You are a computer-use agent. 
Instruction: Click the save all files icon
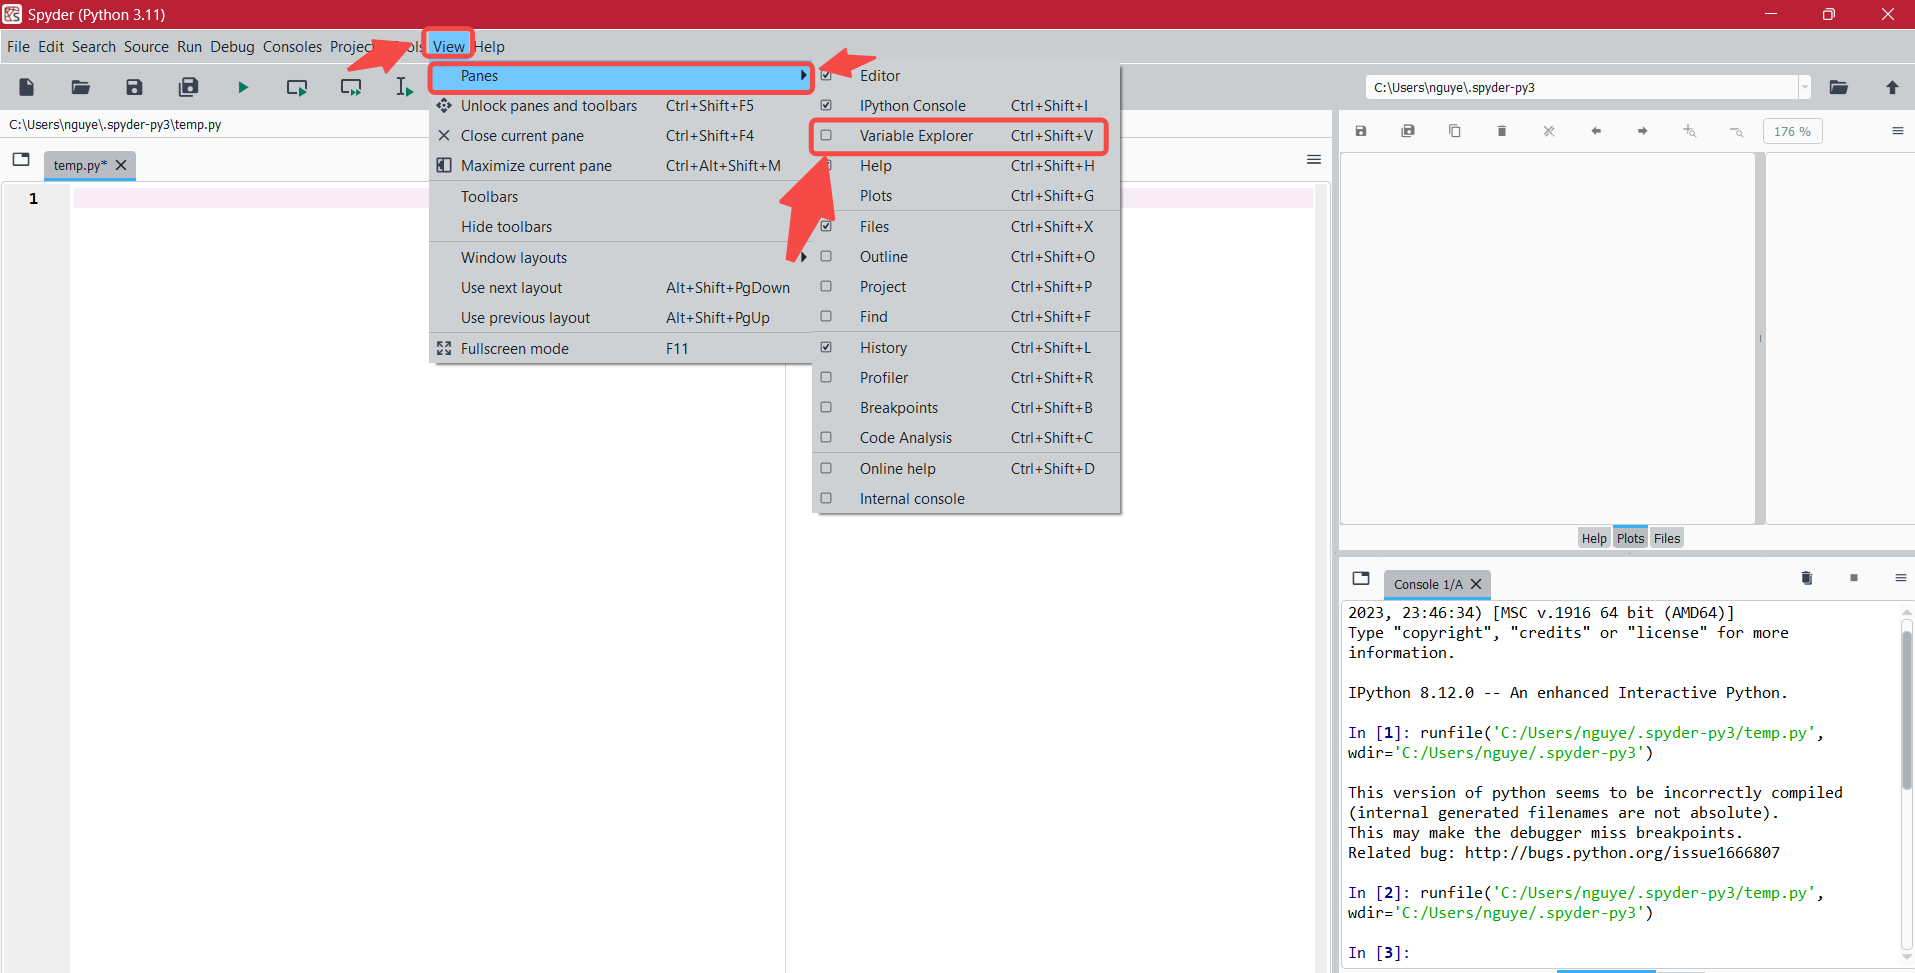(x=188, y=87)
